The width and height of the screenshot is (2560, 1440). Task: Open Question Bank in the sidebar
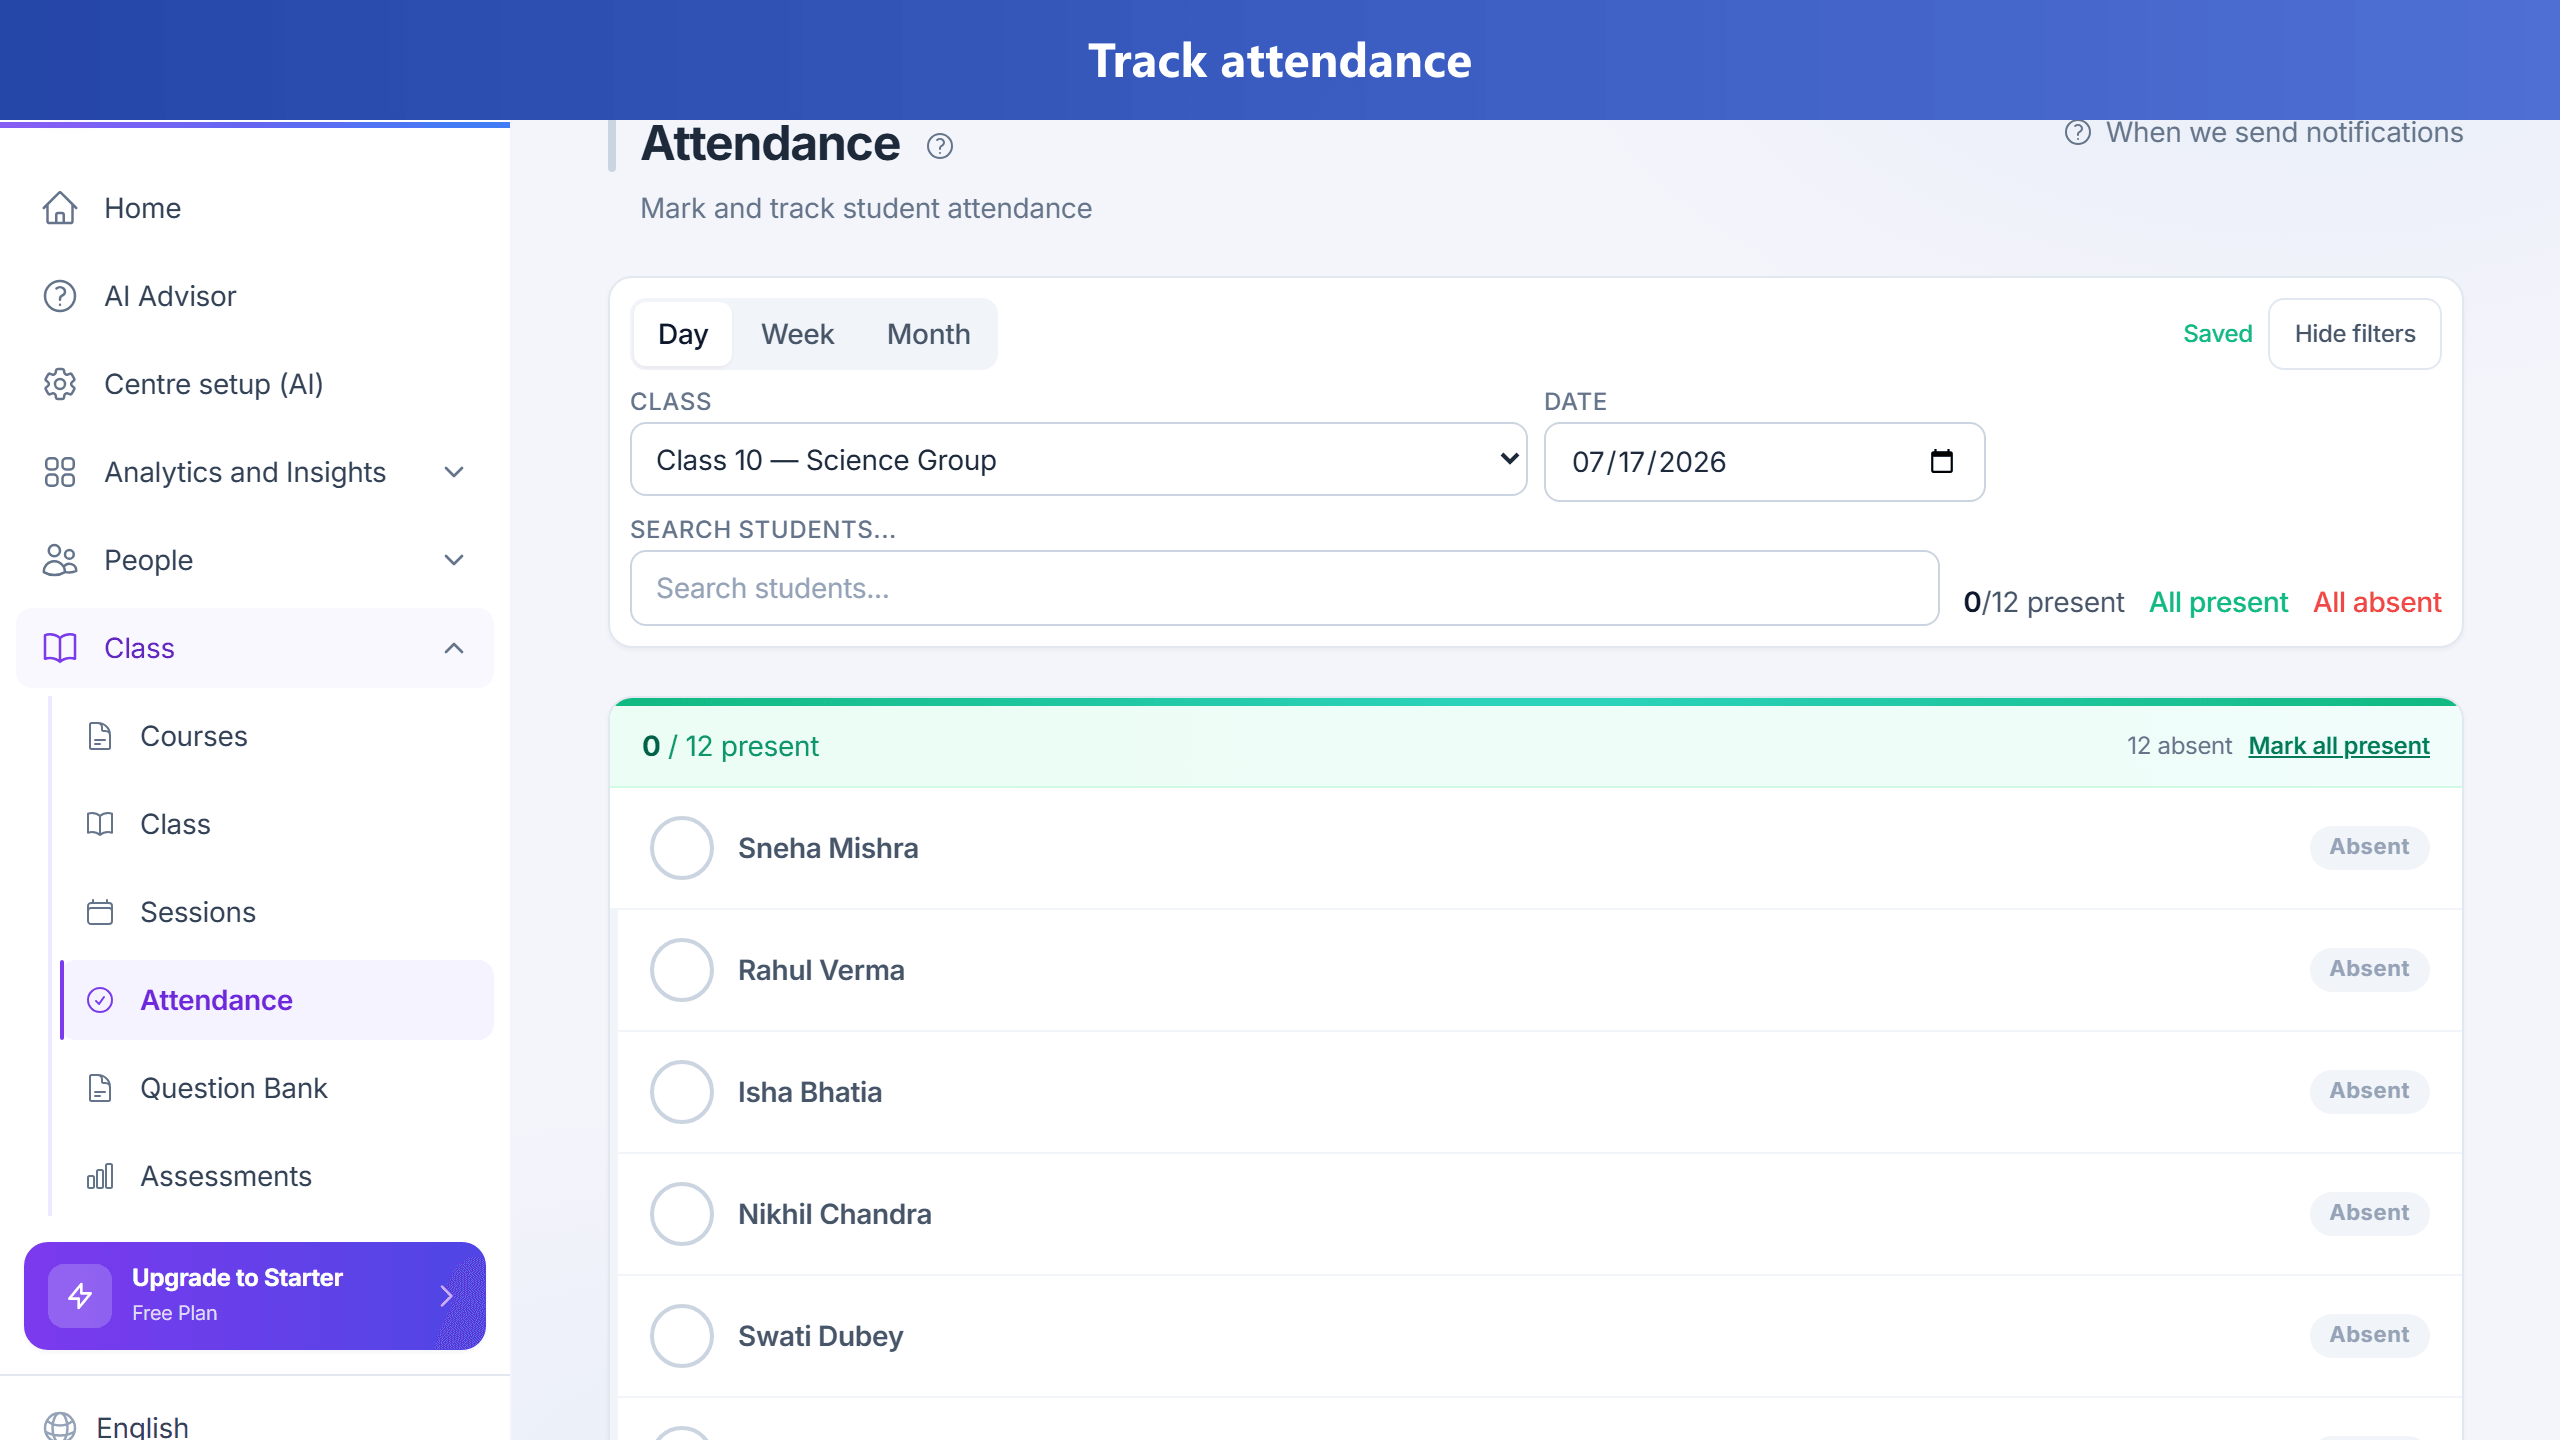tap(277, 1088)
